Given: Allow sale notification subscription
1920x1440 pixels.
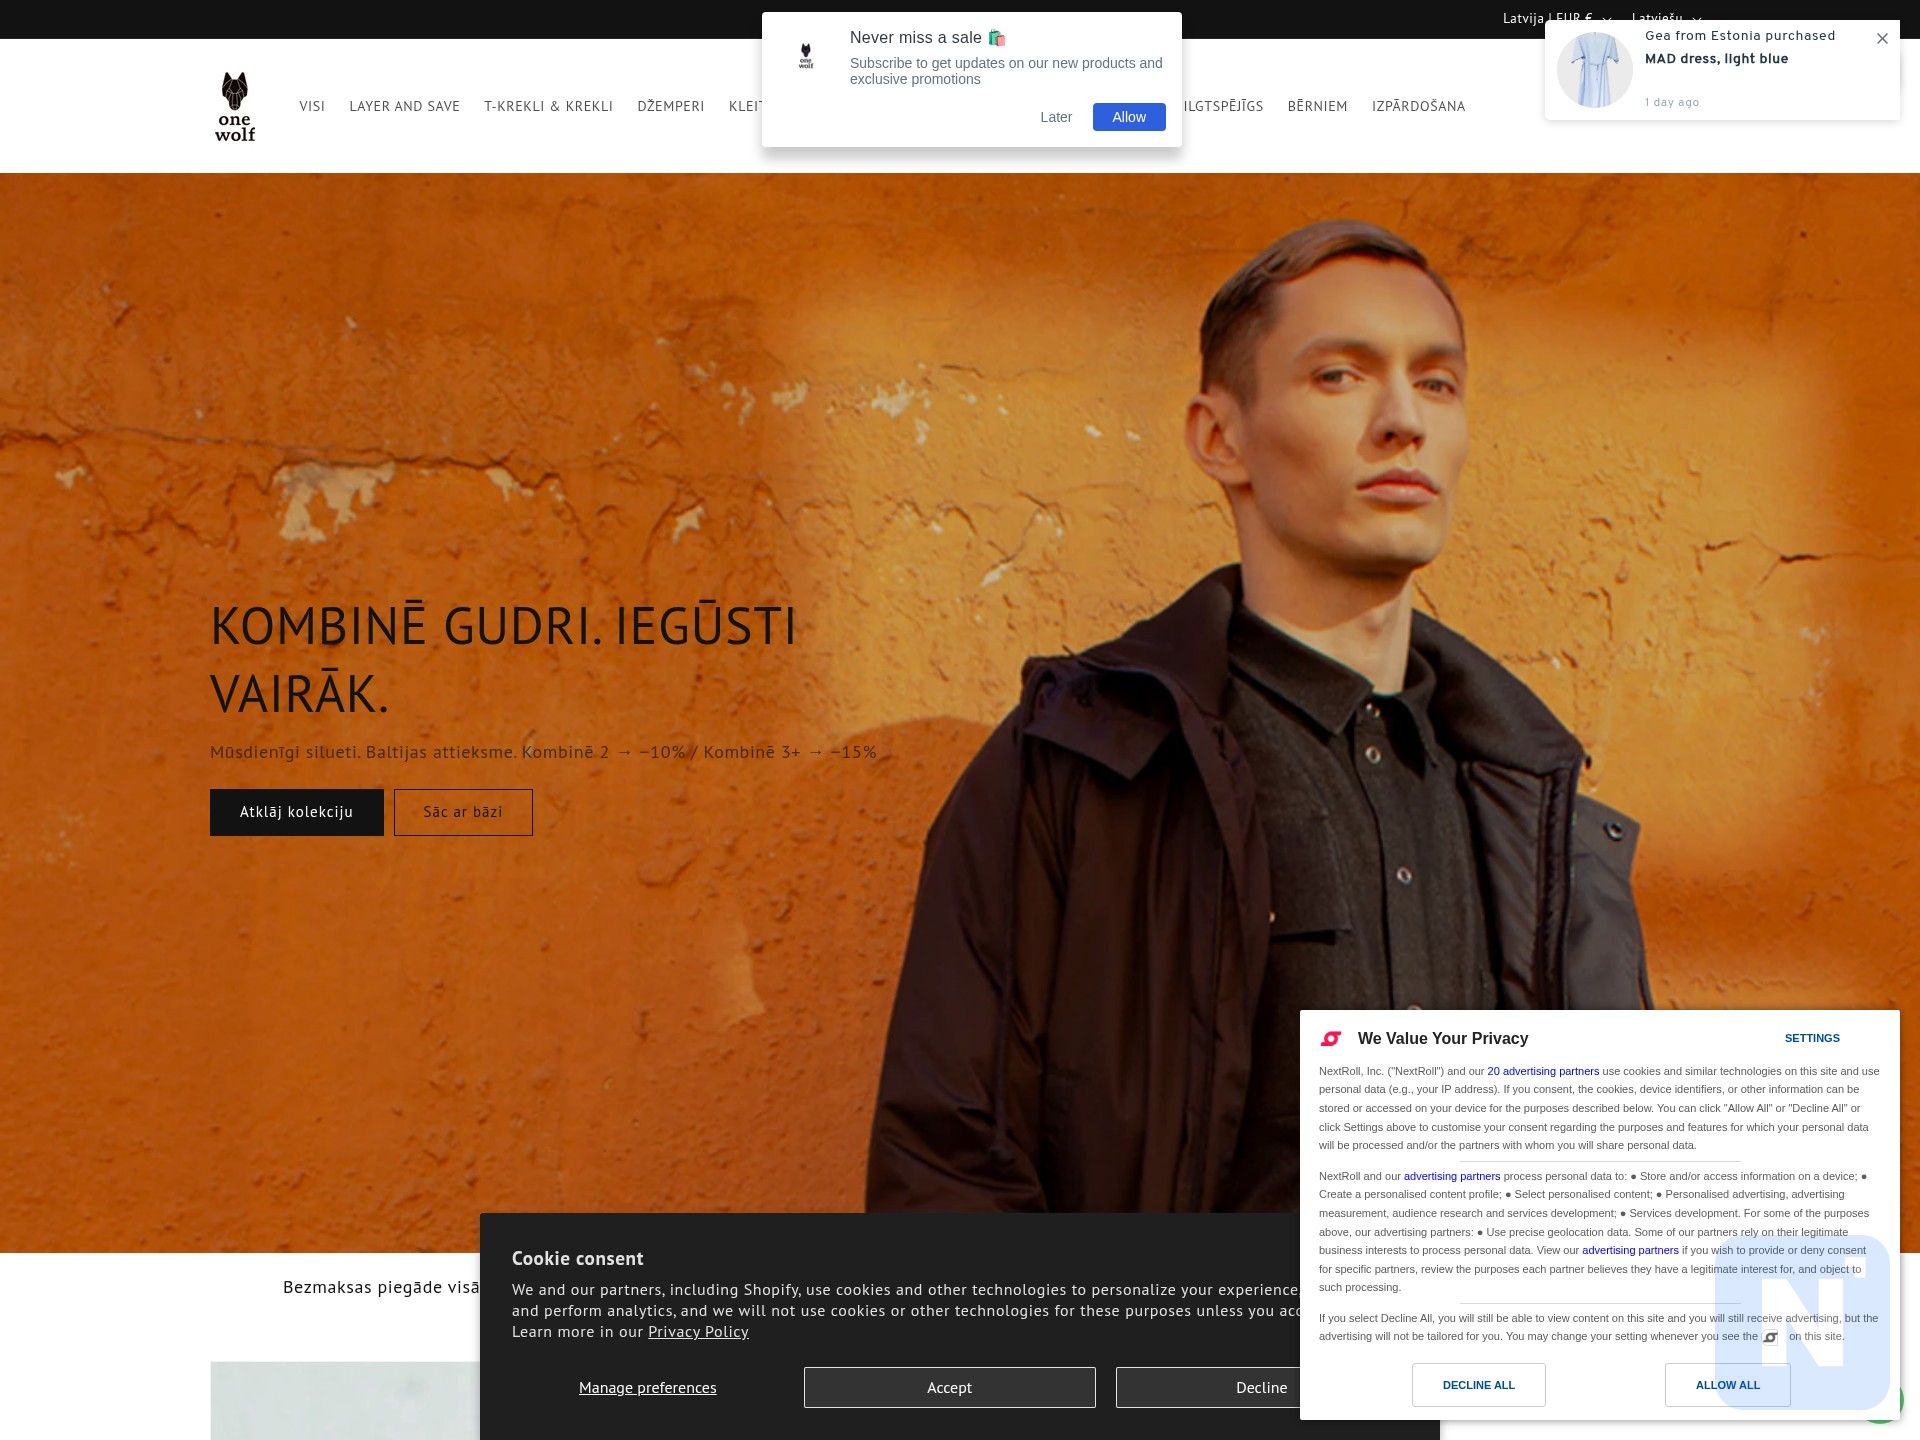Looking at the screenshot, I should (1129, 117).
